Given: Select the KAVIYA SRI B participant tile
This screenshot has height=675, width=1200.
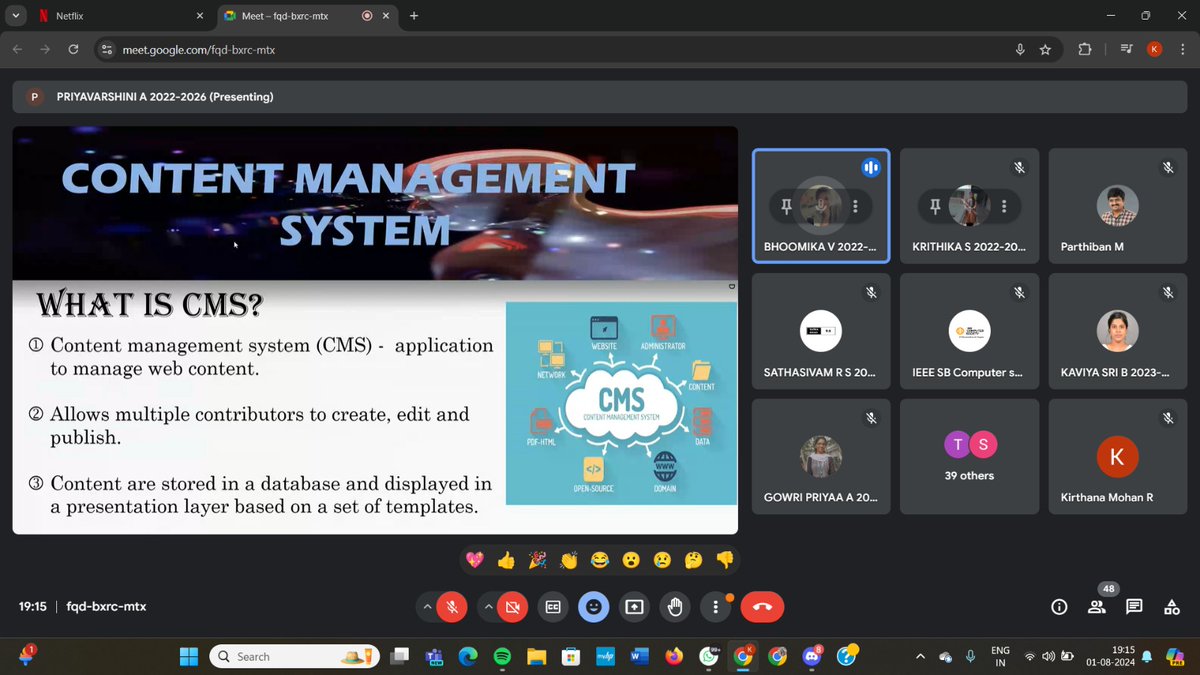Looking at the screenshot, I should (1117, 331).
